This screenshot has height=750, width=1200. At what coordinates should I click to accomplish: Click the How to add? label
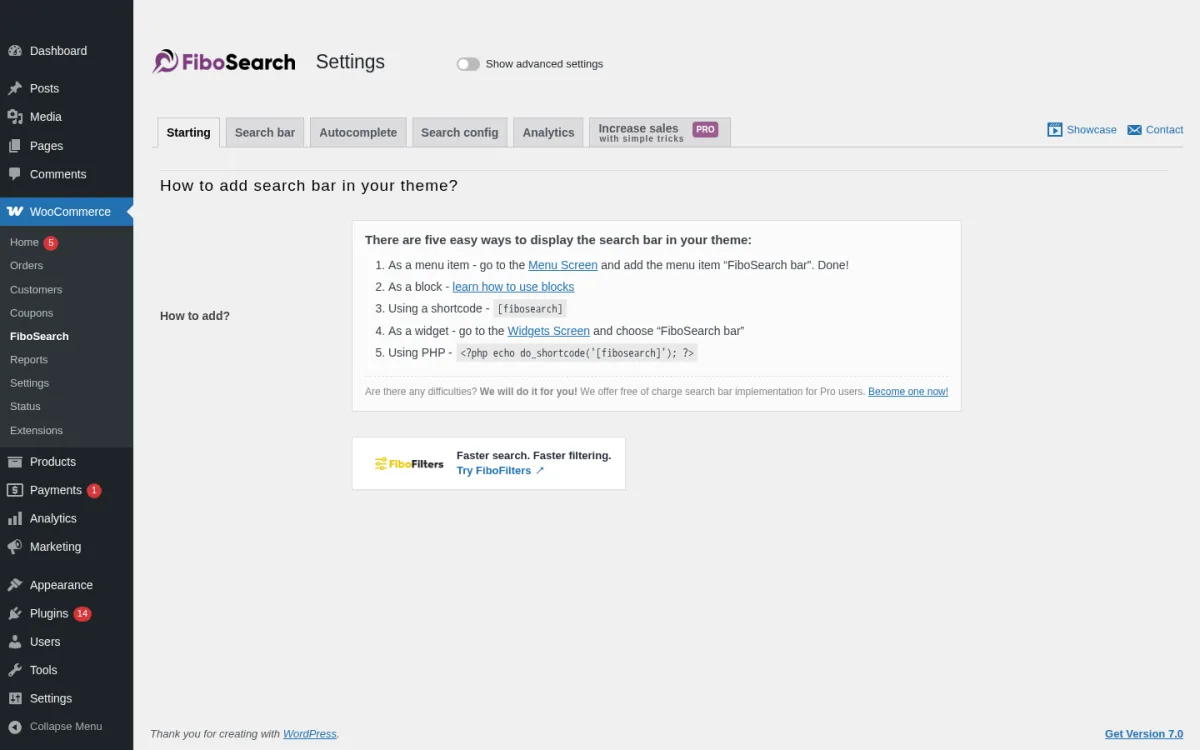coord(195,316)
